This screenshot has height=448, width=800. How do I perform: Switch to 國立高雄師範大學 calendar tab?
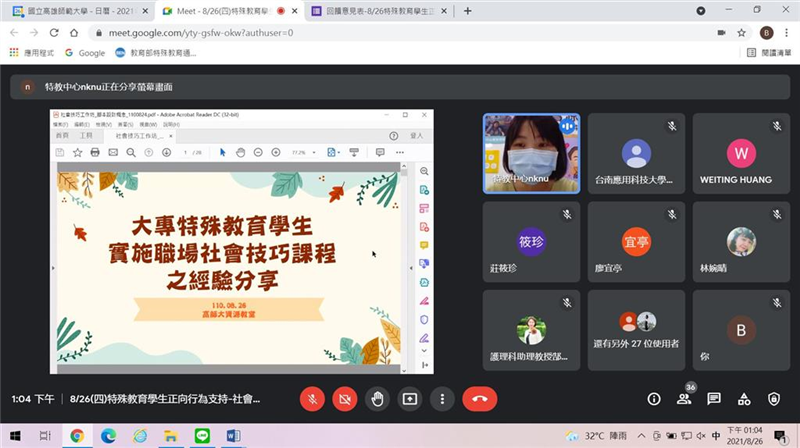(x=80, y=11)
